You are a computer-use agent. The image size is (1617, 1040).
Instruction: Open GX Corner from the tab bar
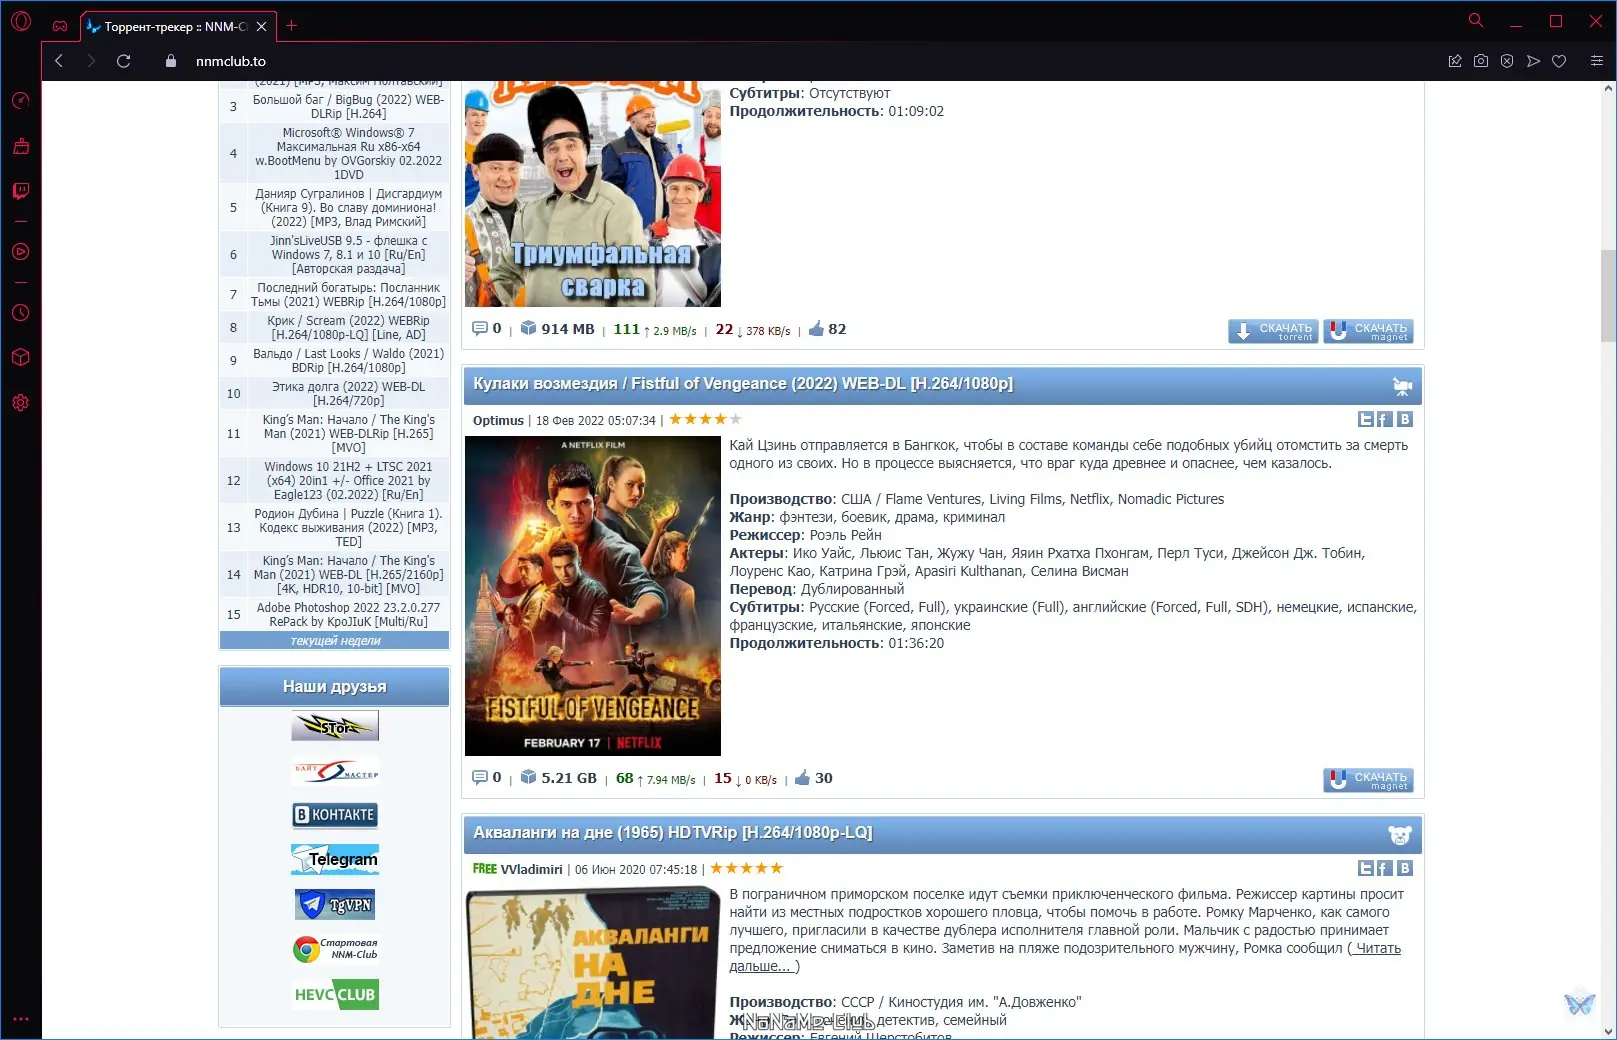tap(60, 25)
